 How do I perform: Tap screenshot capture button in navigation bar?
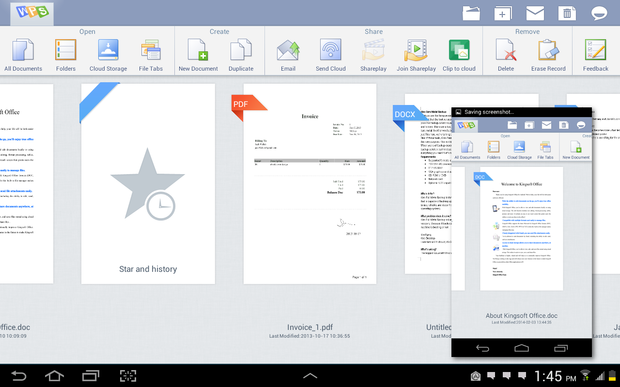coord(128,376)
